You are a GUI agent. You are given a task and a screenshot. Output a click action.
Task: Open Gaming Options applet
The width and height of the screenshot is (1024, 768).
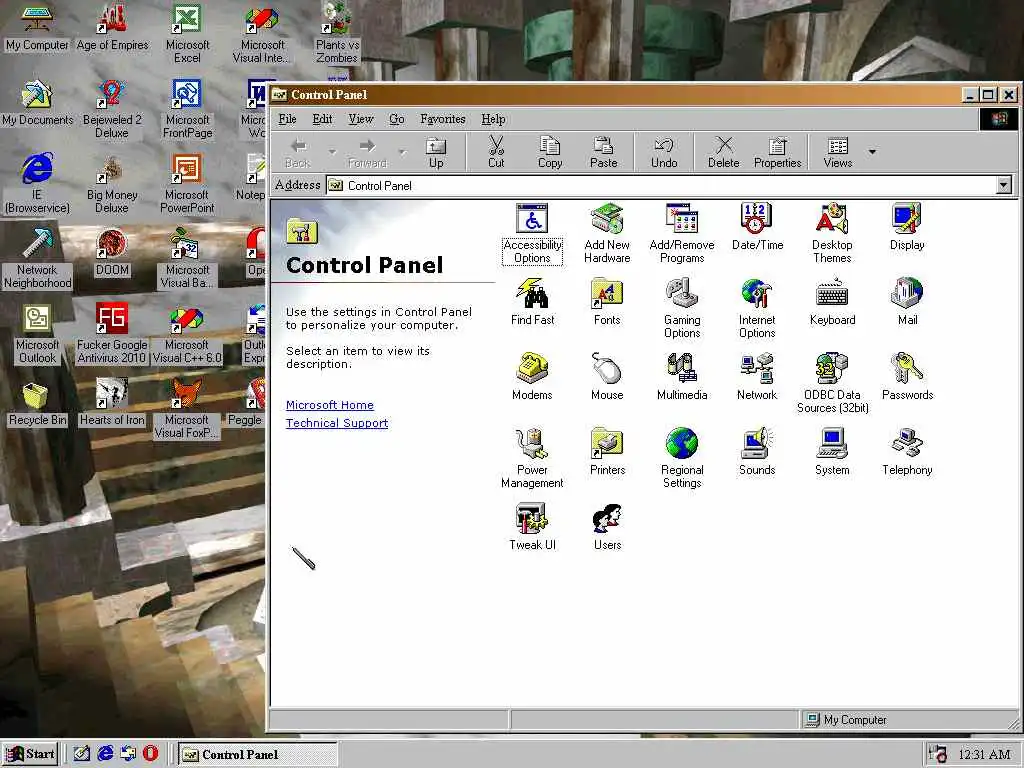pyautogui.click(x=682, y=308)
